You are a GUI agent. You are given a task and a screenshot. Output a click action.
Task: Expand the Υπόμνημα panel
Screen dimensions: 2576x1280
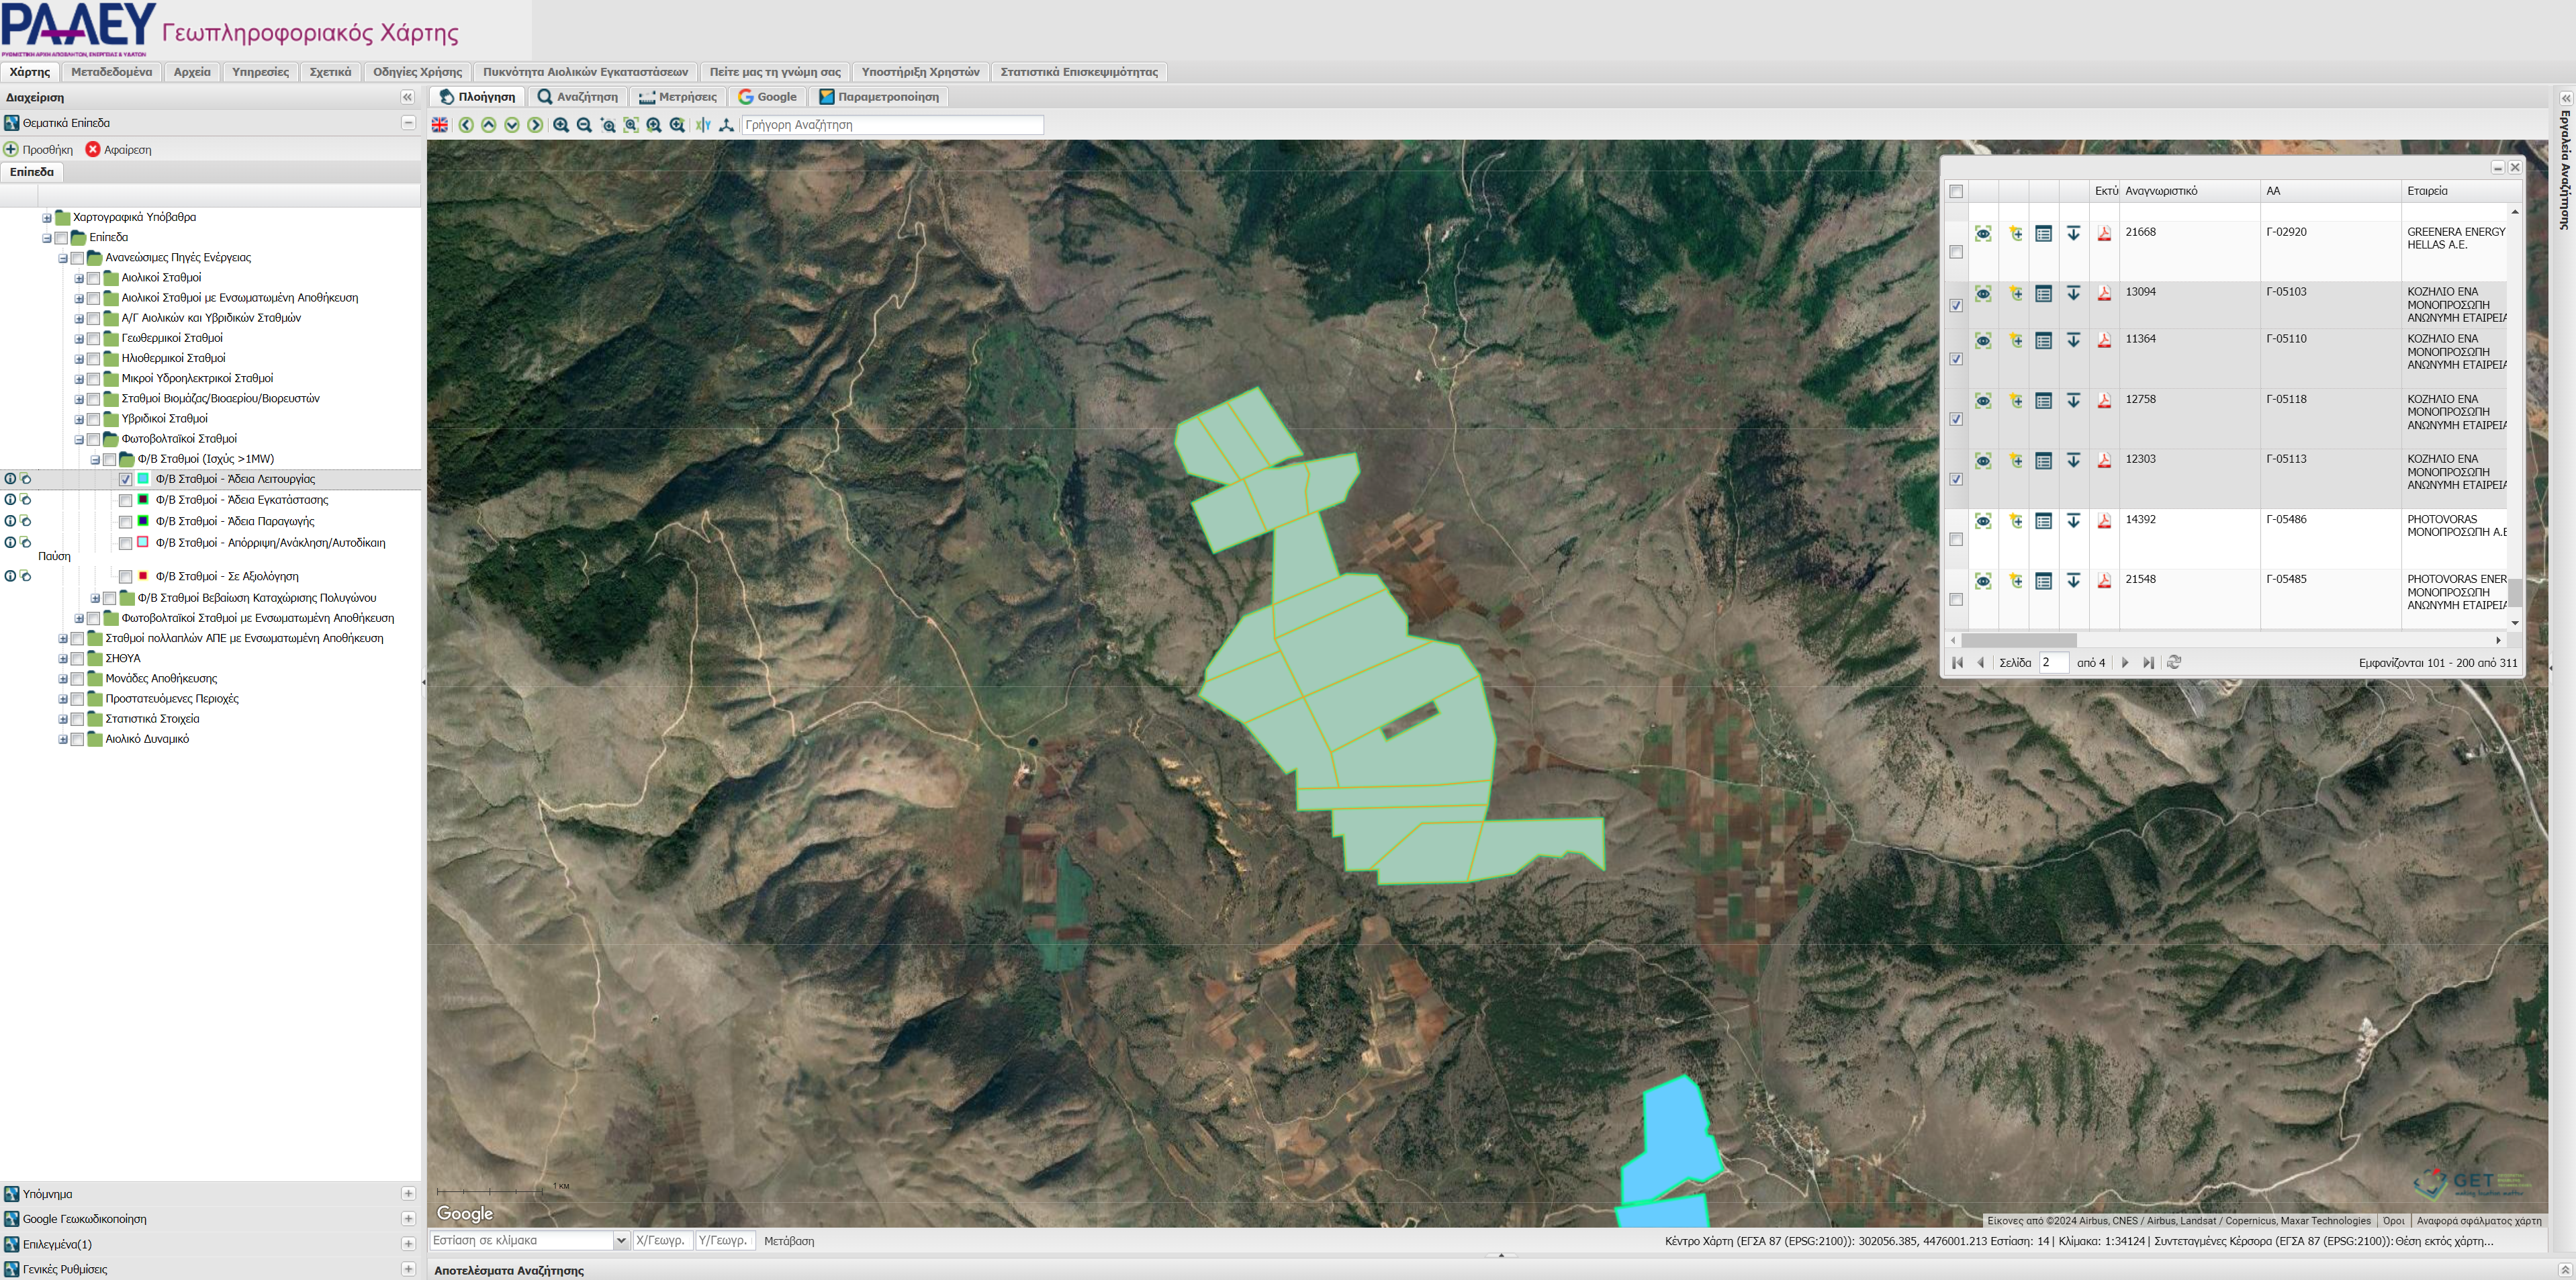pos(408,1194)
